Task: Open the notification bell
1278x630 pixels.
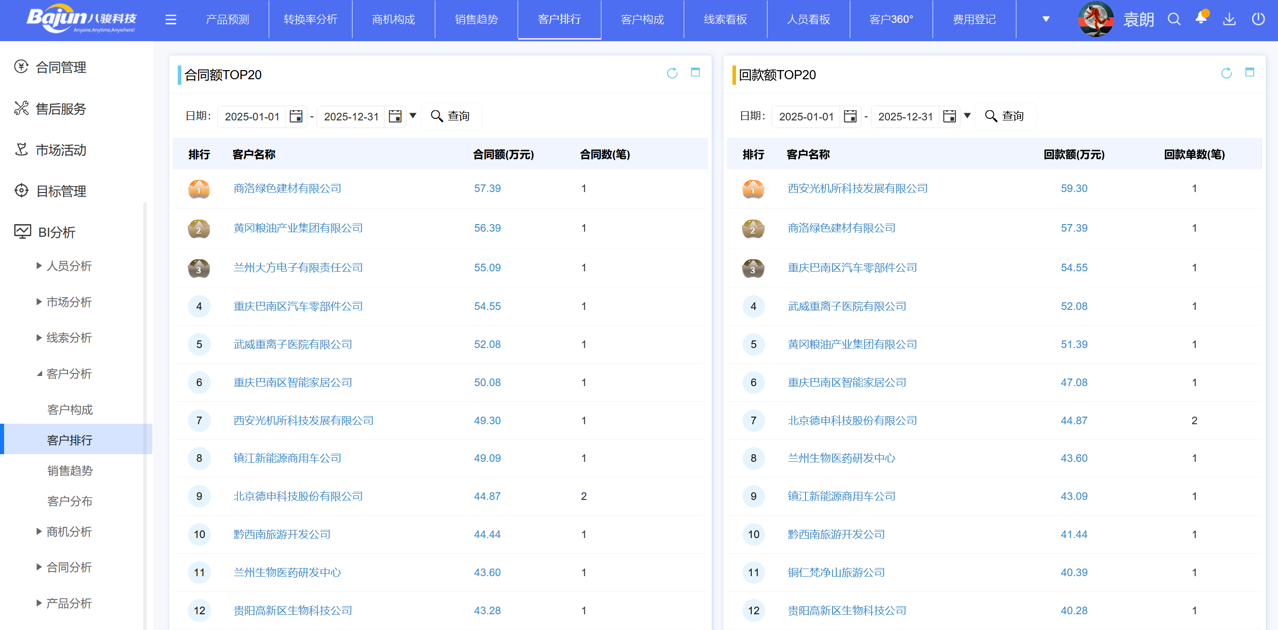Action: point(1201,19)
